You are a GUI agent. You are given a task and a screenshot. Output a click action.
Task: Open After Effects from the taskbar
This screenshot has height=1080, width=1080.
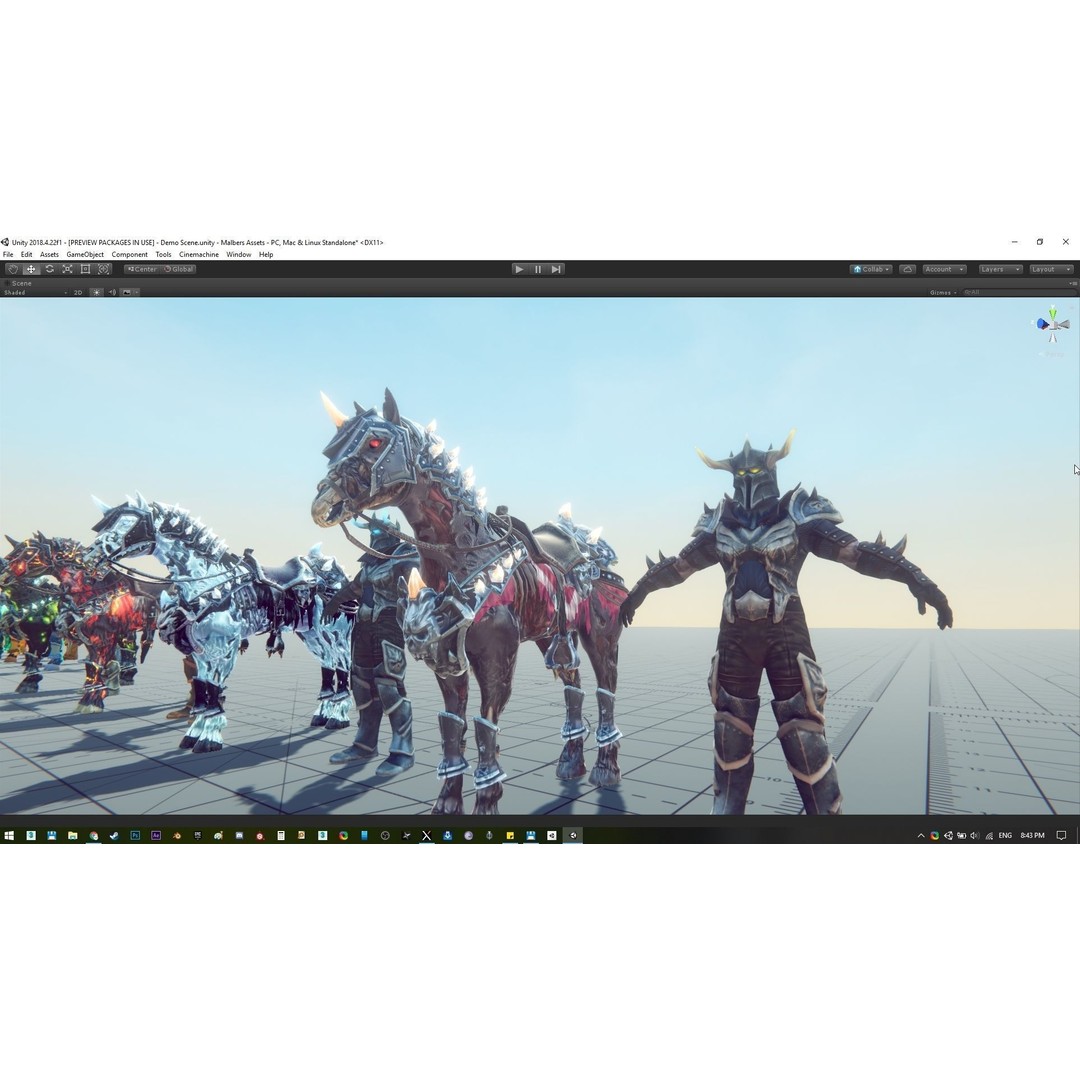coord(156,835)
